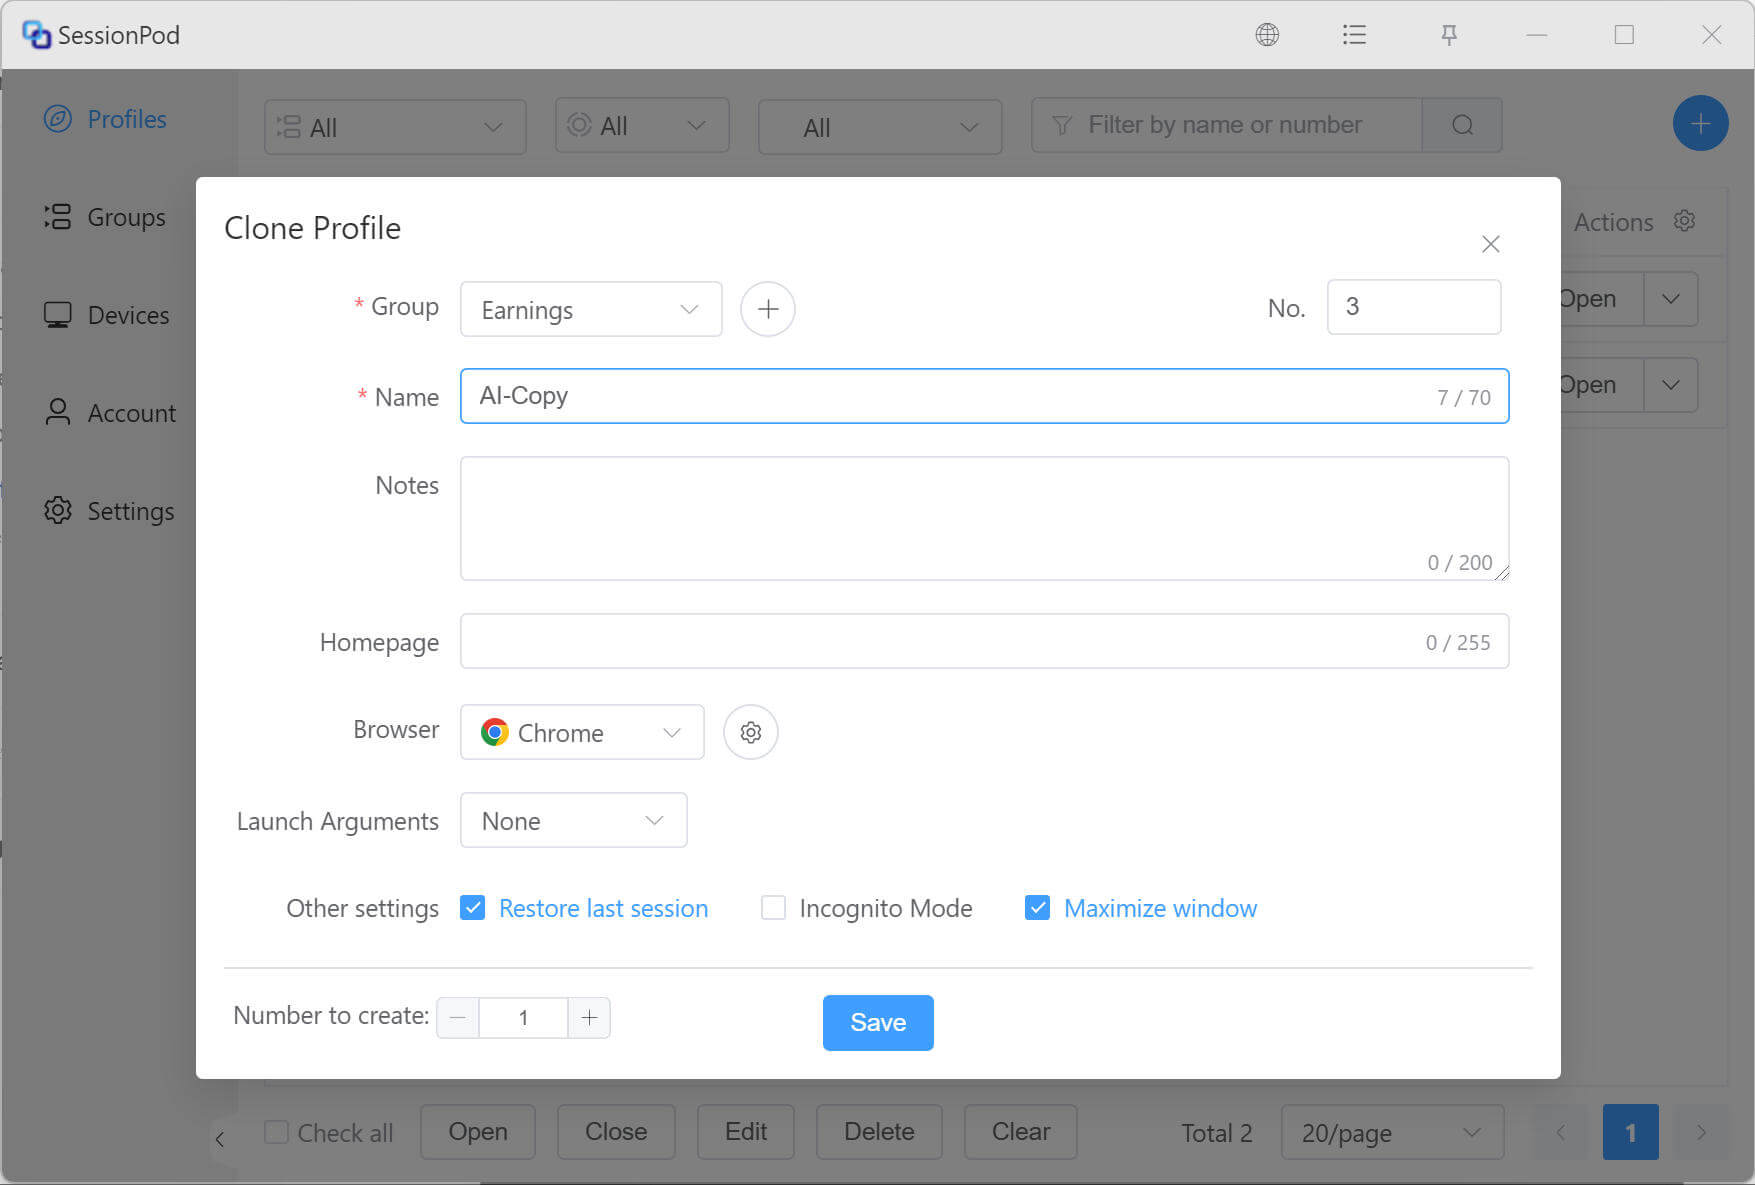The width and height of the screenshot is (1755, 1185).
Task: Expand Launch Arguments None dropdown
Action: [574, 820]
